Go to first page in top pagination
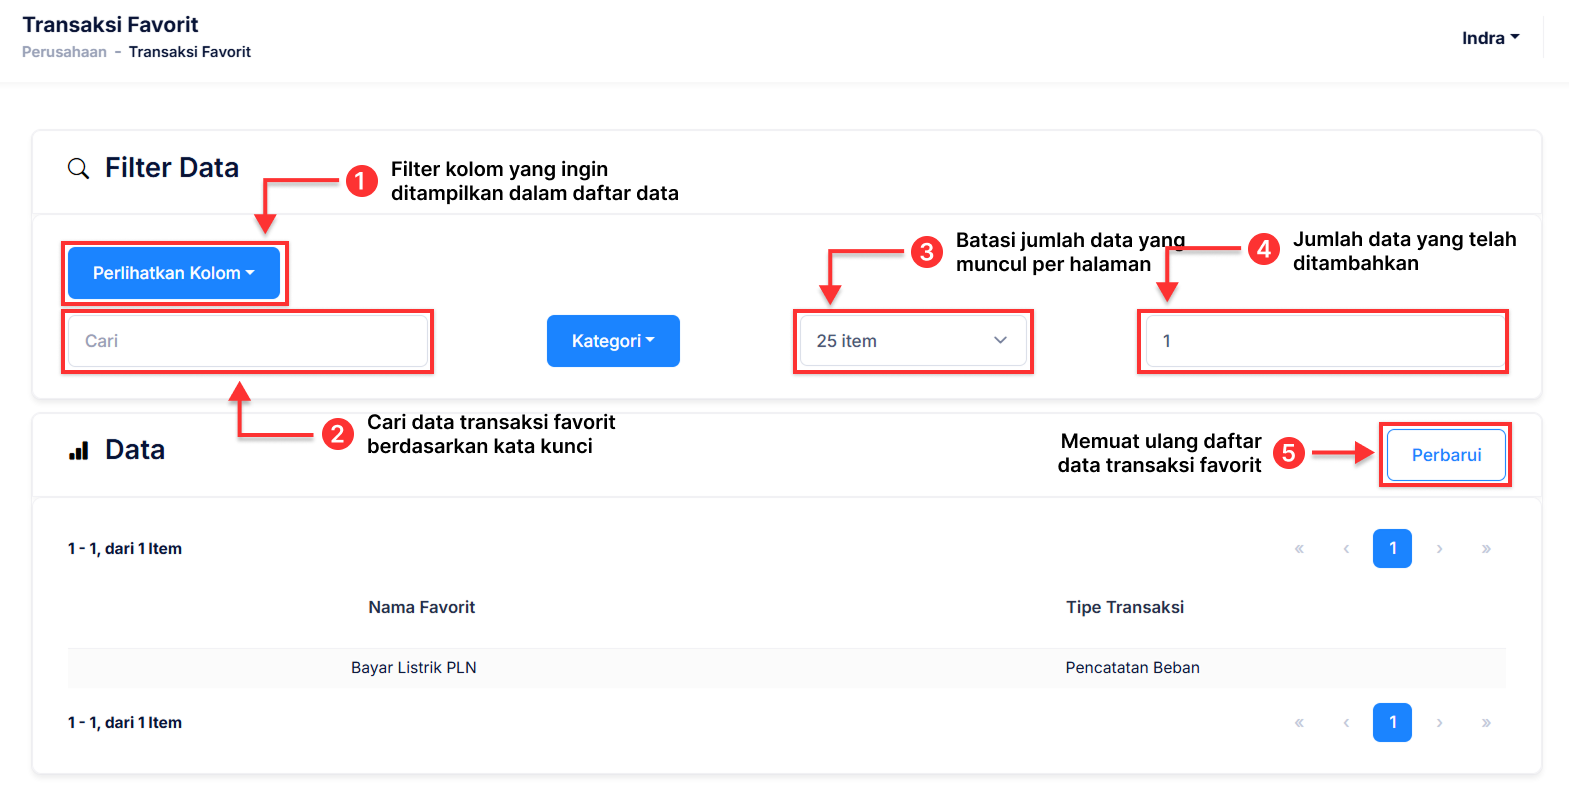The height and width of the screenshot is (789, 1569). coord(1299,549)
